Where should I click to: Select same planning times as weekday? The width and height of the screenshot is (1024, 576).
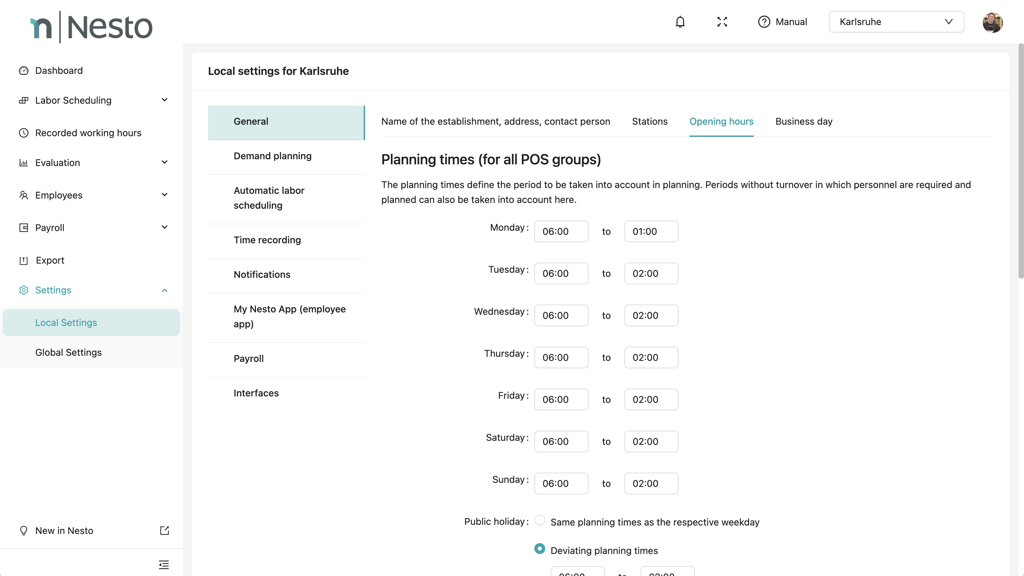tap(540, 521)
